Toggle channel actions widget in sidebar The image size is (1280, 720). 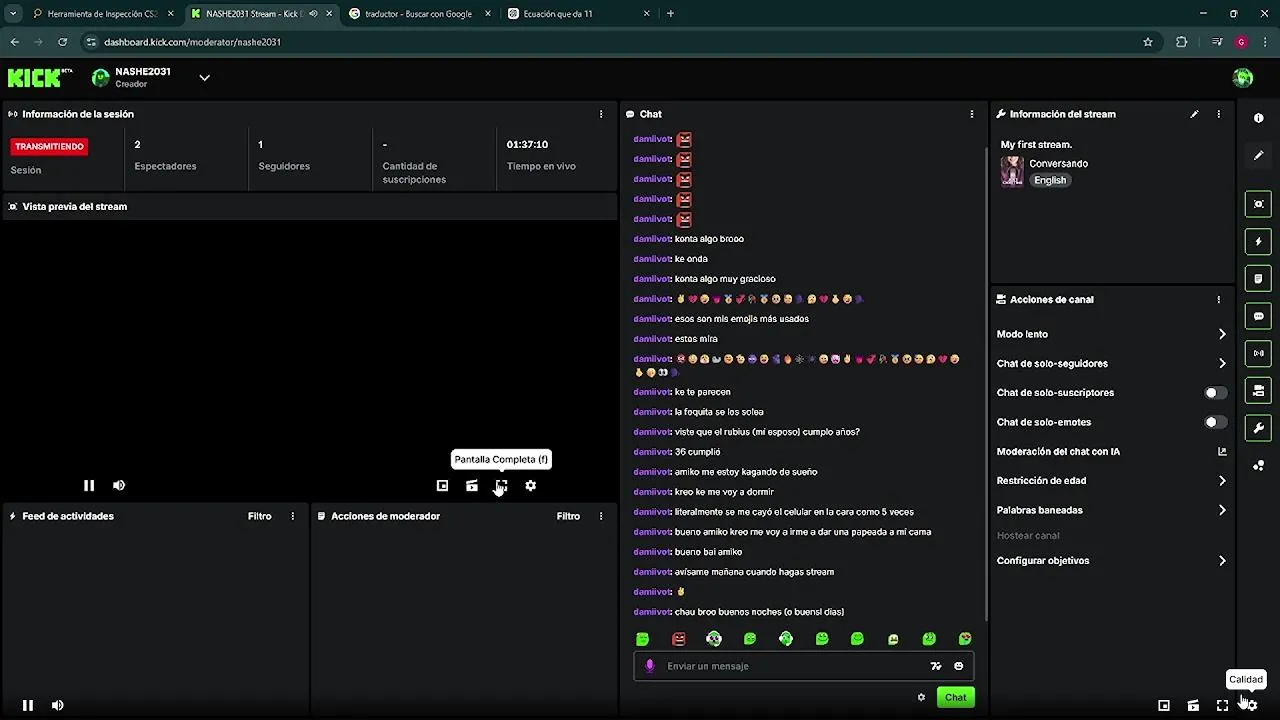(x=1259, y=390)
